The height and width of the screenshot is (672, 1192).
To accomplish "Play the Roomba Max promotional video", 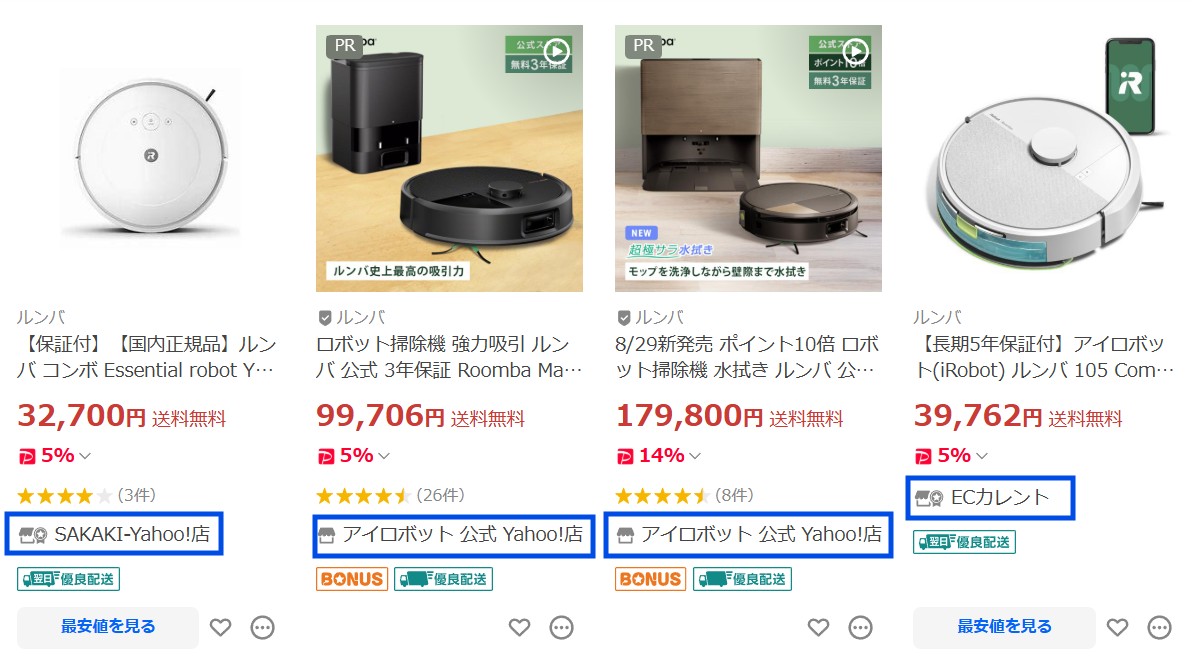I will (x=556, y=48).
